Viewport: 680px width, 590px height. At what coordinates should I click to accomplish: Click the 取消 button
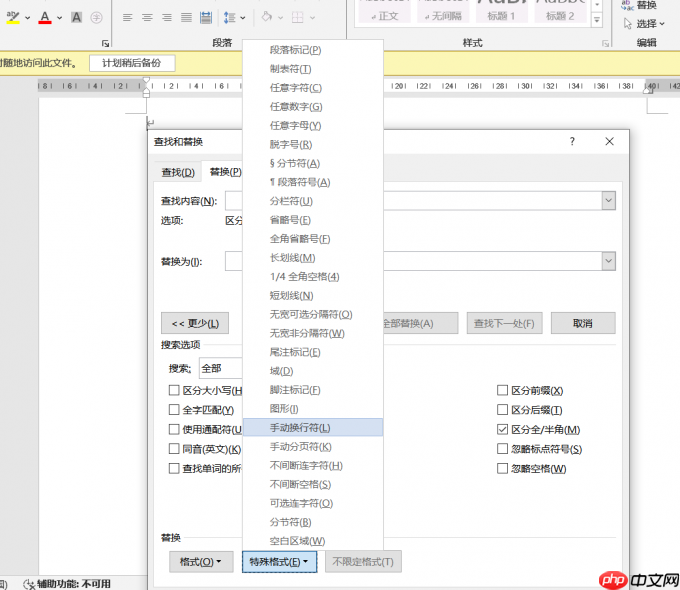point(583,323)
